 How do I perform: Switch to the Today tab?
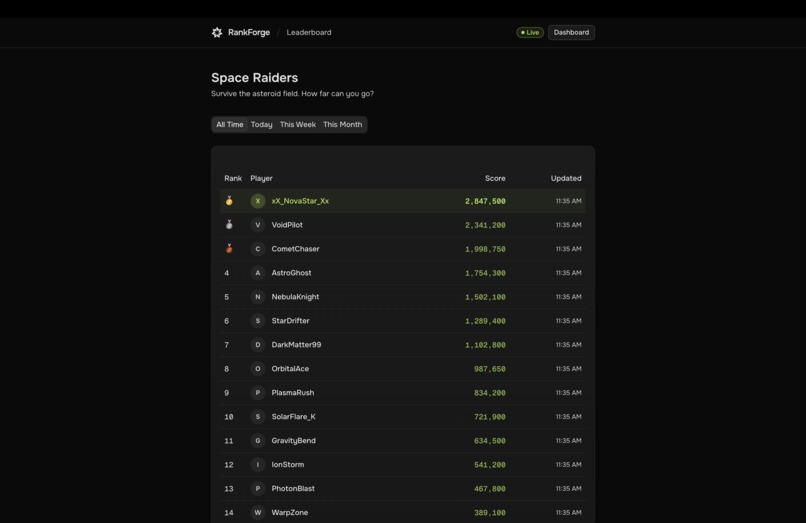(x=262, y=124)
